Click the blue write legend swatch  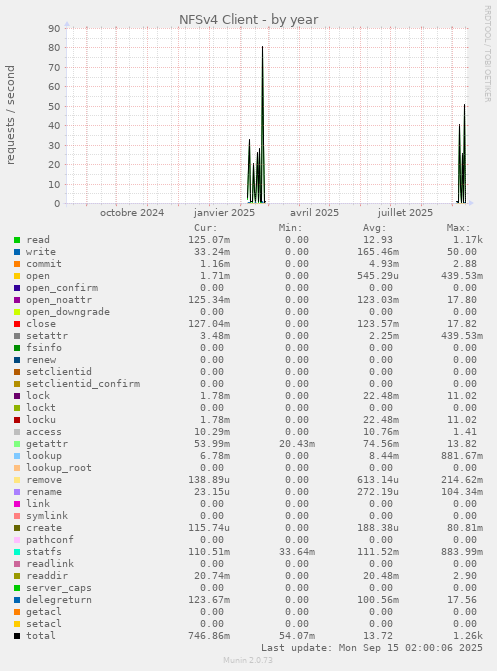click(17, 252)
